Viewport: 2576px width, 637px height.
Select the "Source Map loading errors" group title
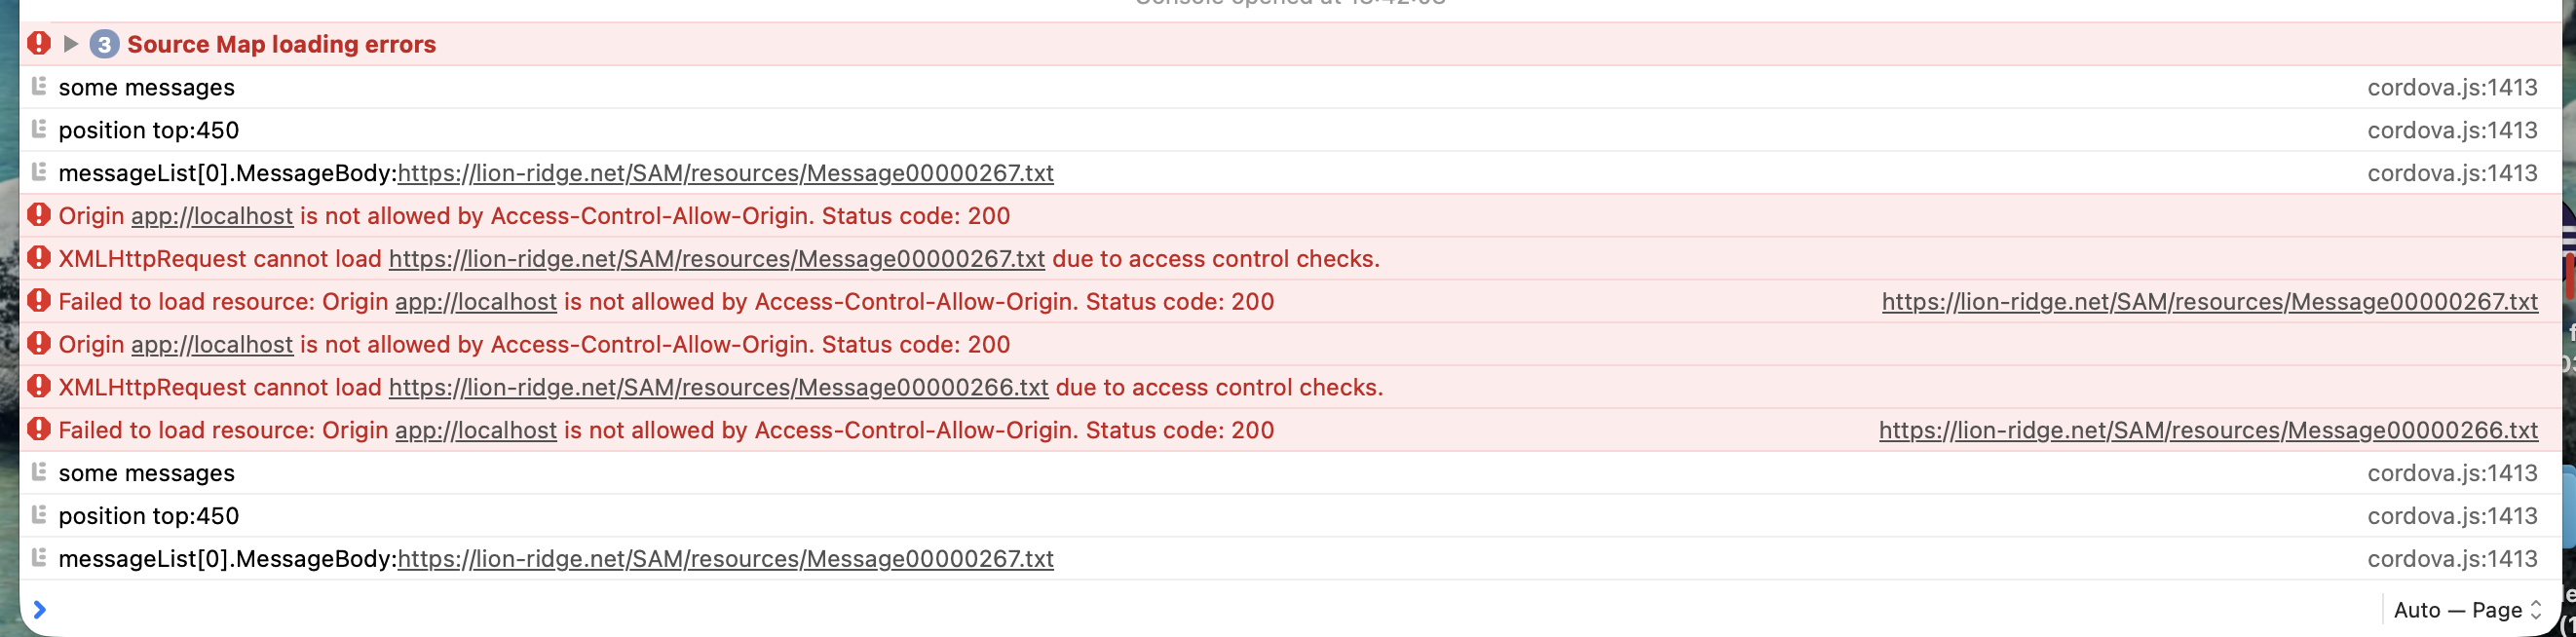click(281, 44)
